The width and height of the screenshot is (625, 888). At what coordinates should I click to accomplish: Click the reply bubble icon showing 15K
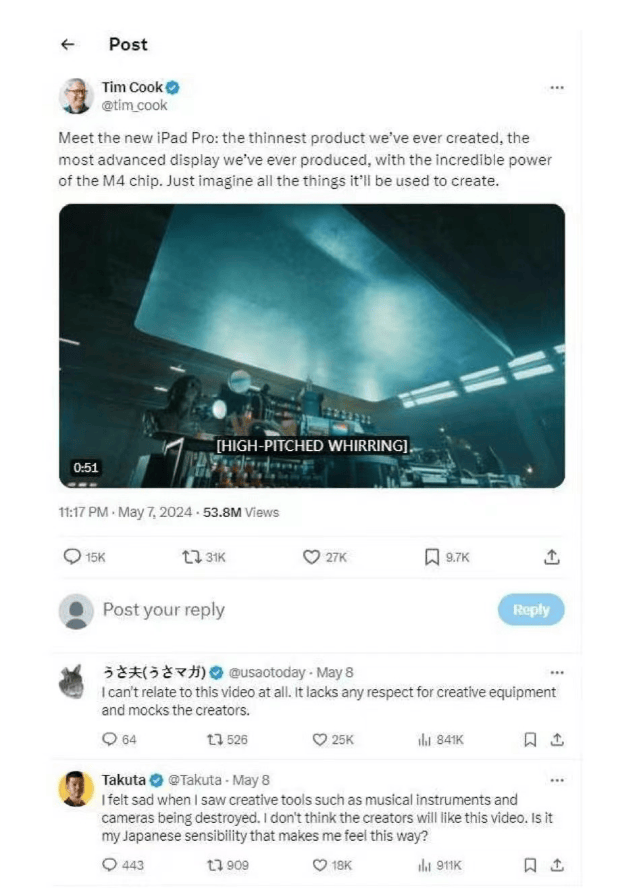tap(72, 557)
